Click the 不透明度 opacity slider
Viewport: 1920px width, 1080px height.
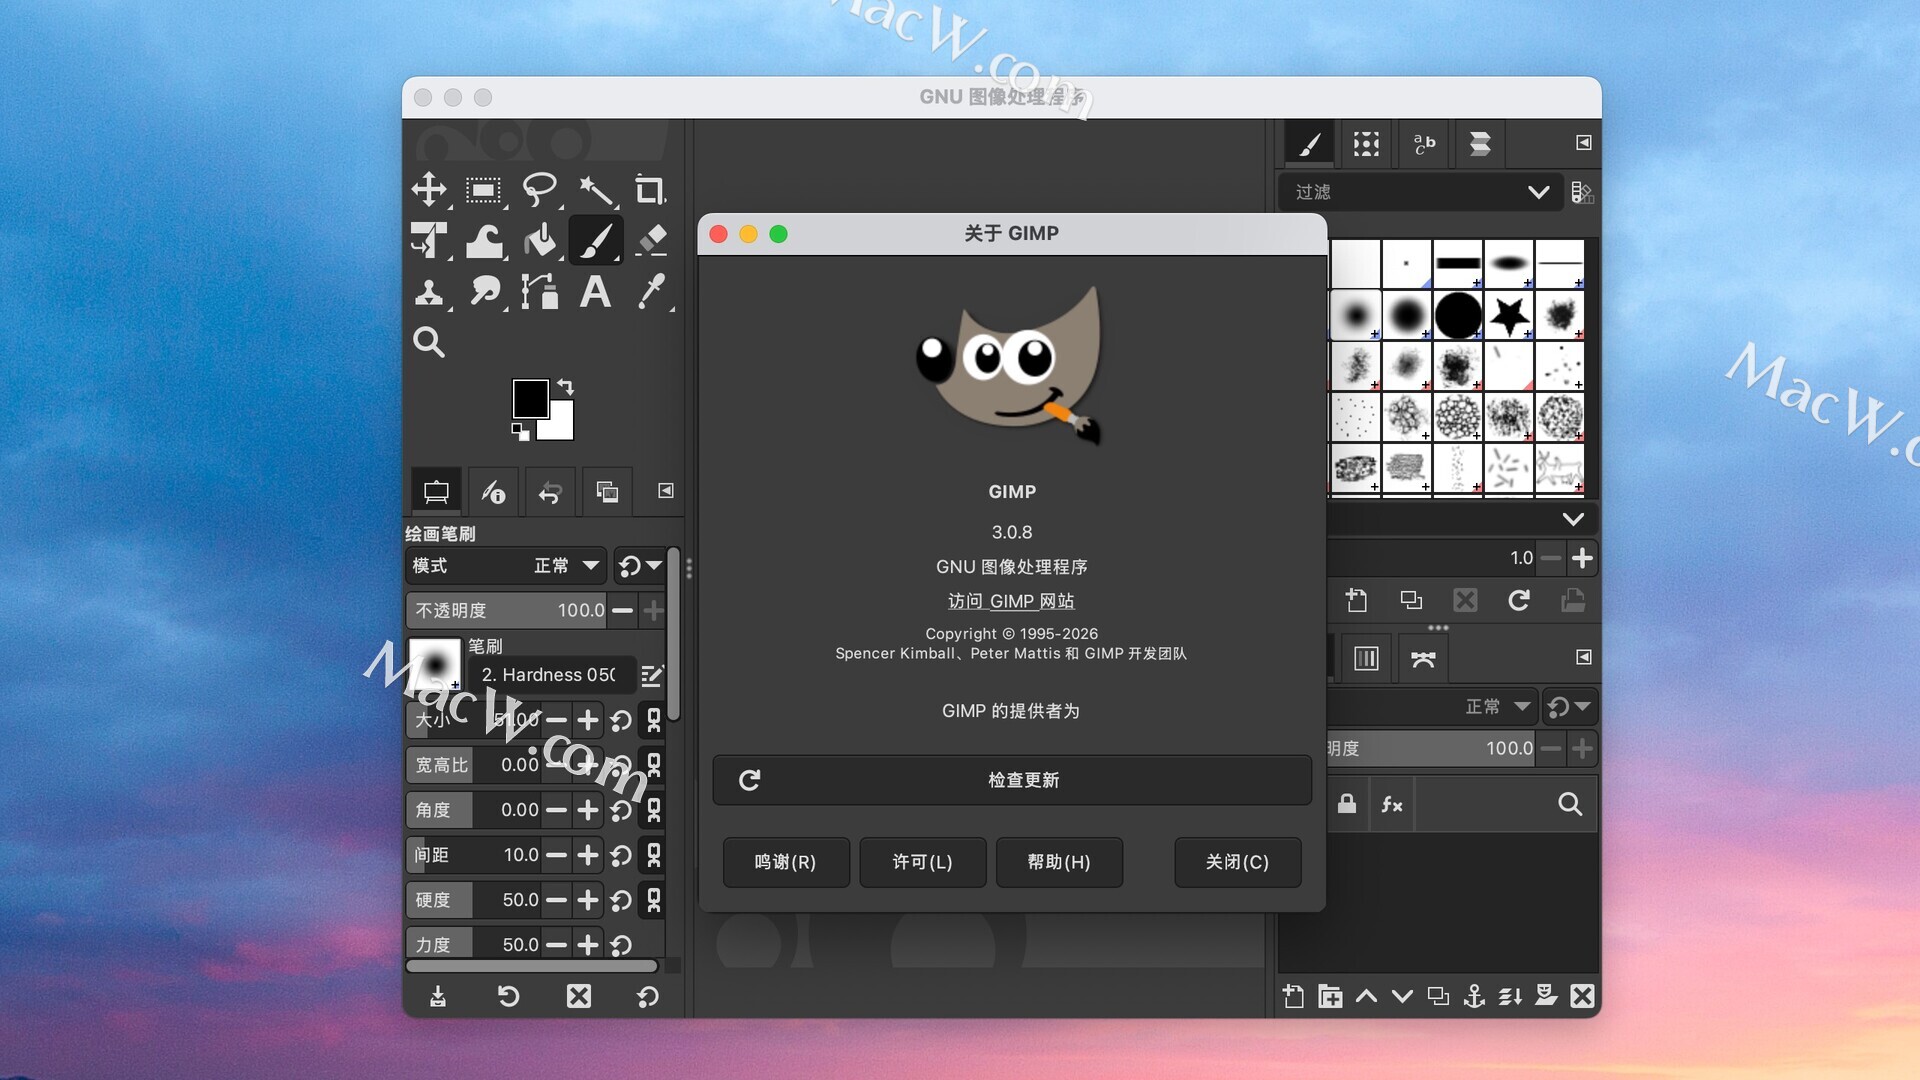point(505,610)
